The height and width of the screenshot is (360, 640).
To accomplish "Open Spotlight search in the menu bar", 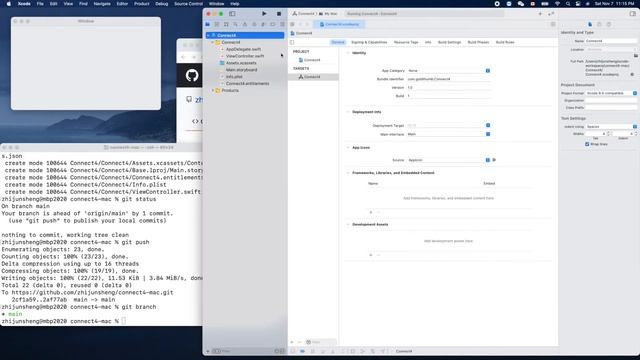I will pyautogui.click(x=568, y=4).
